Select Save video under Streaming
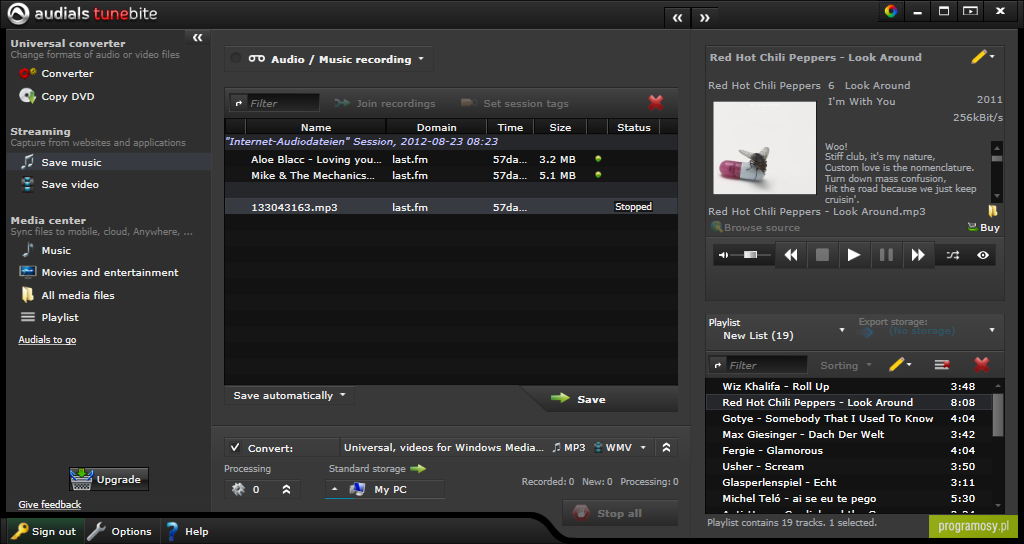This screenshot has width=1024, height=544. click(59, 184)
